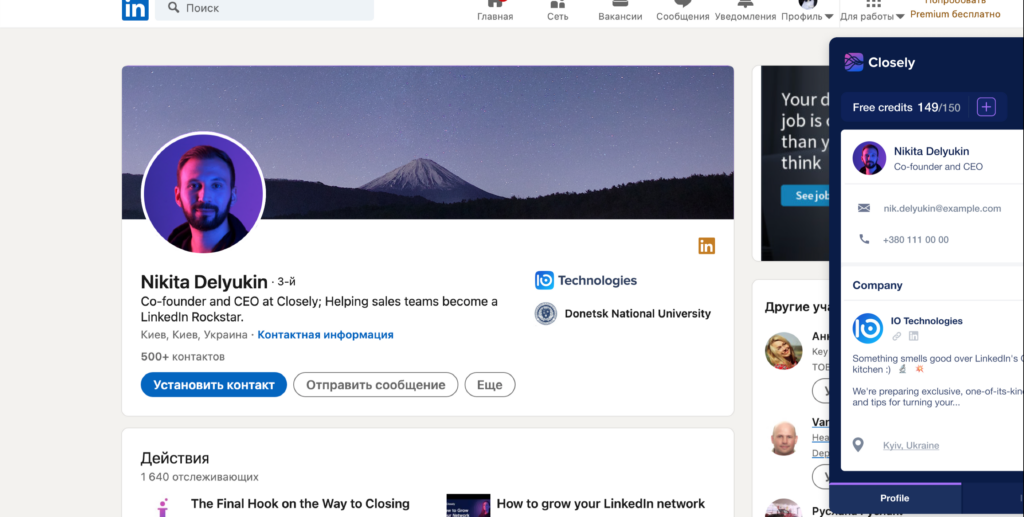Click the location pin icon near Kyiv
The width and height of the screenshot is (1024, 517).
click(x=858, y=445)
